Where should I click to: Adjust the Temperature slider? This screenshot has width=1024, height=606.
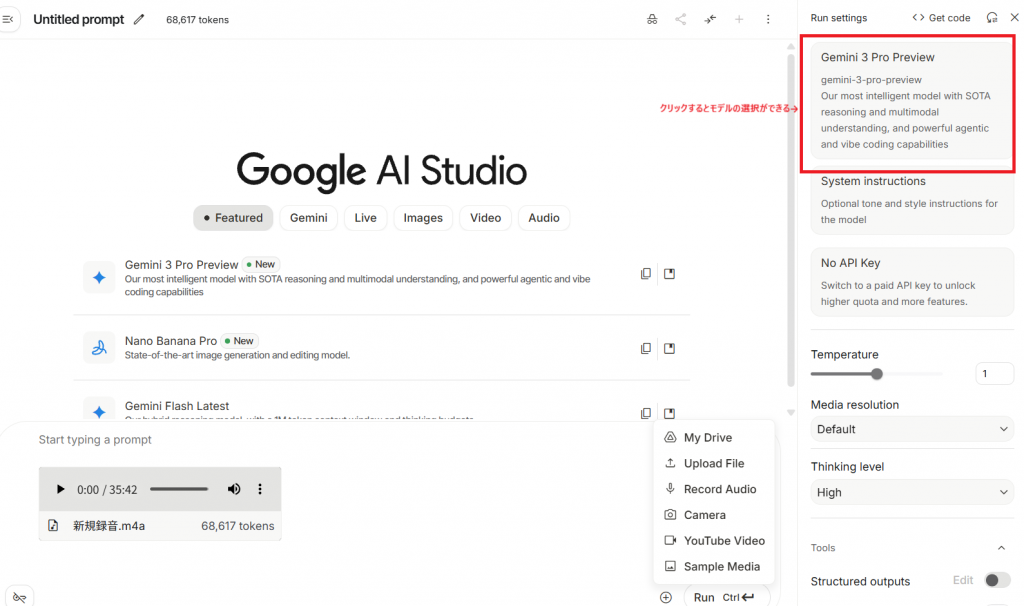[877, 374]
